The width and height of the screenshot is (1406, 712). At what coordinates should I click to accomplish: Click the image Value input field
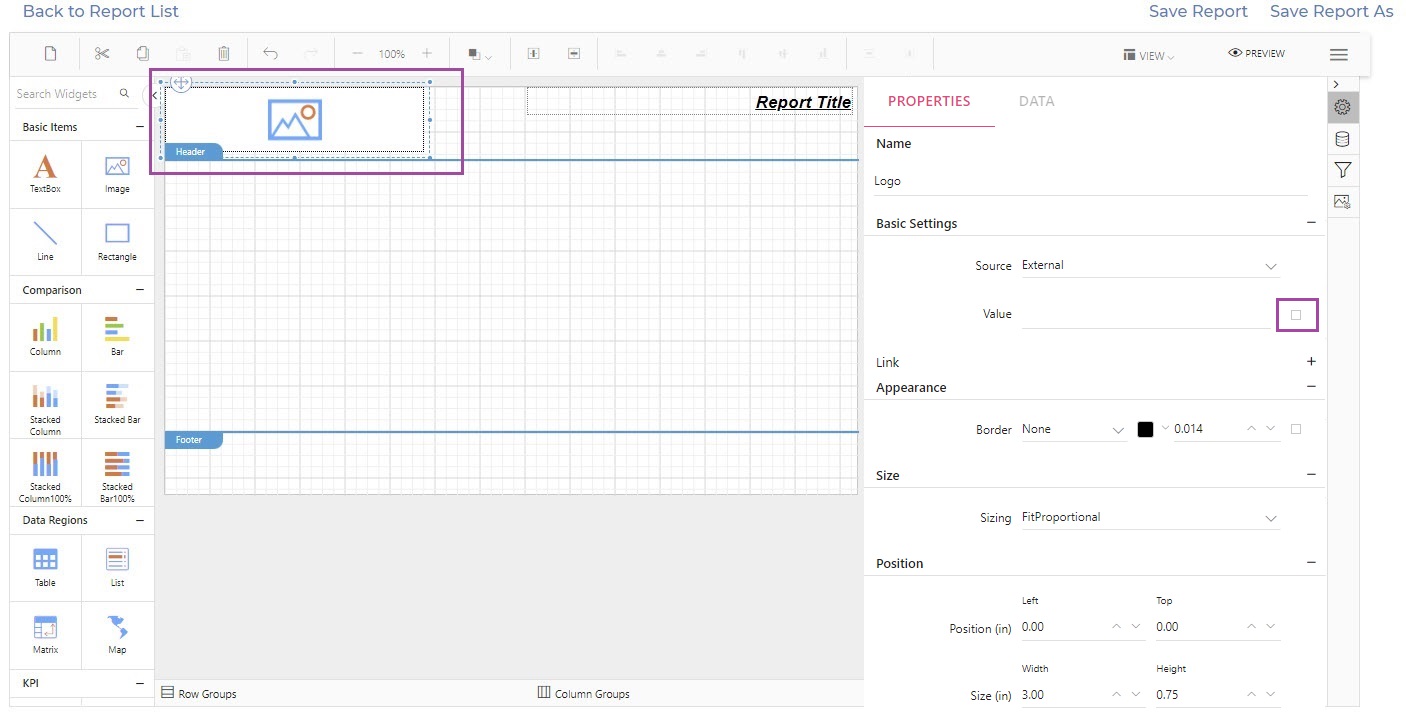pos(1145,315)
